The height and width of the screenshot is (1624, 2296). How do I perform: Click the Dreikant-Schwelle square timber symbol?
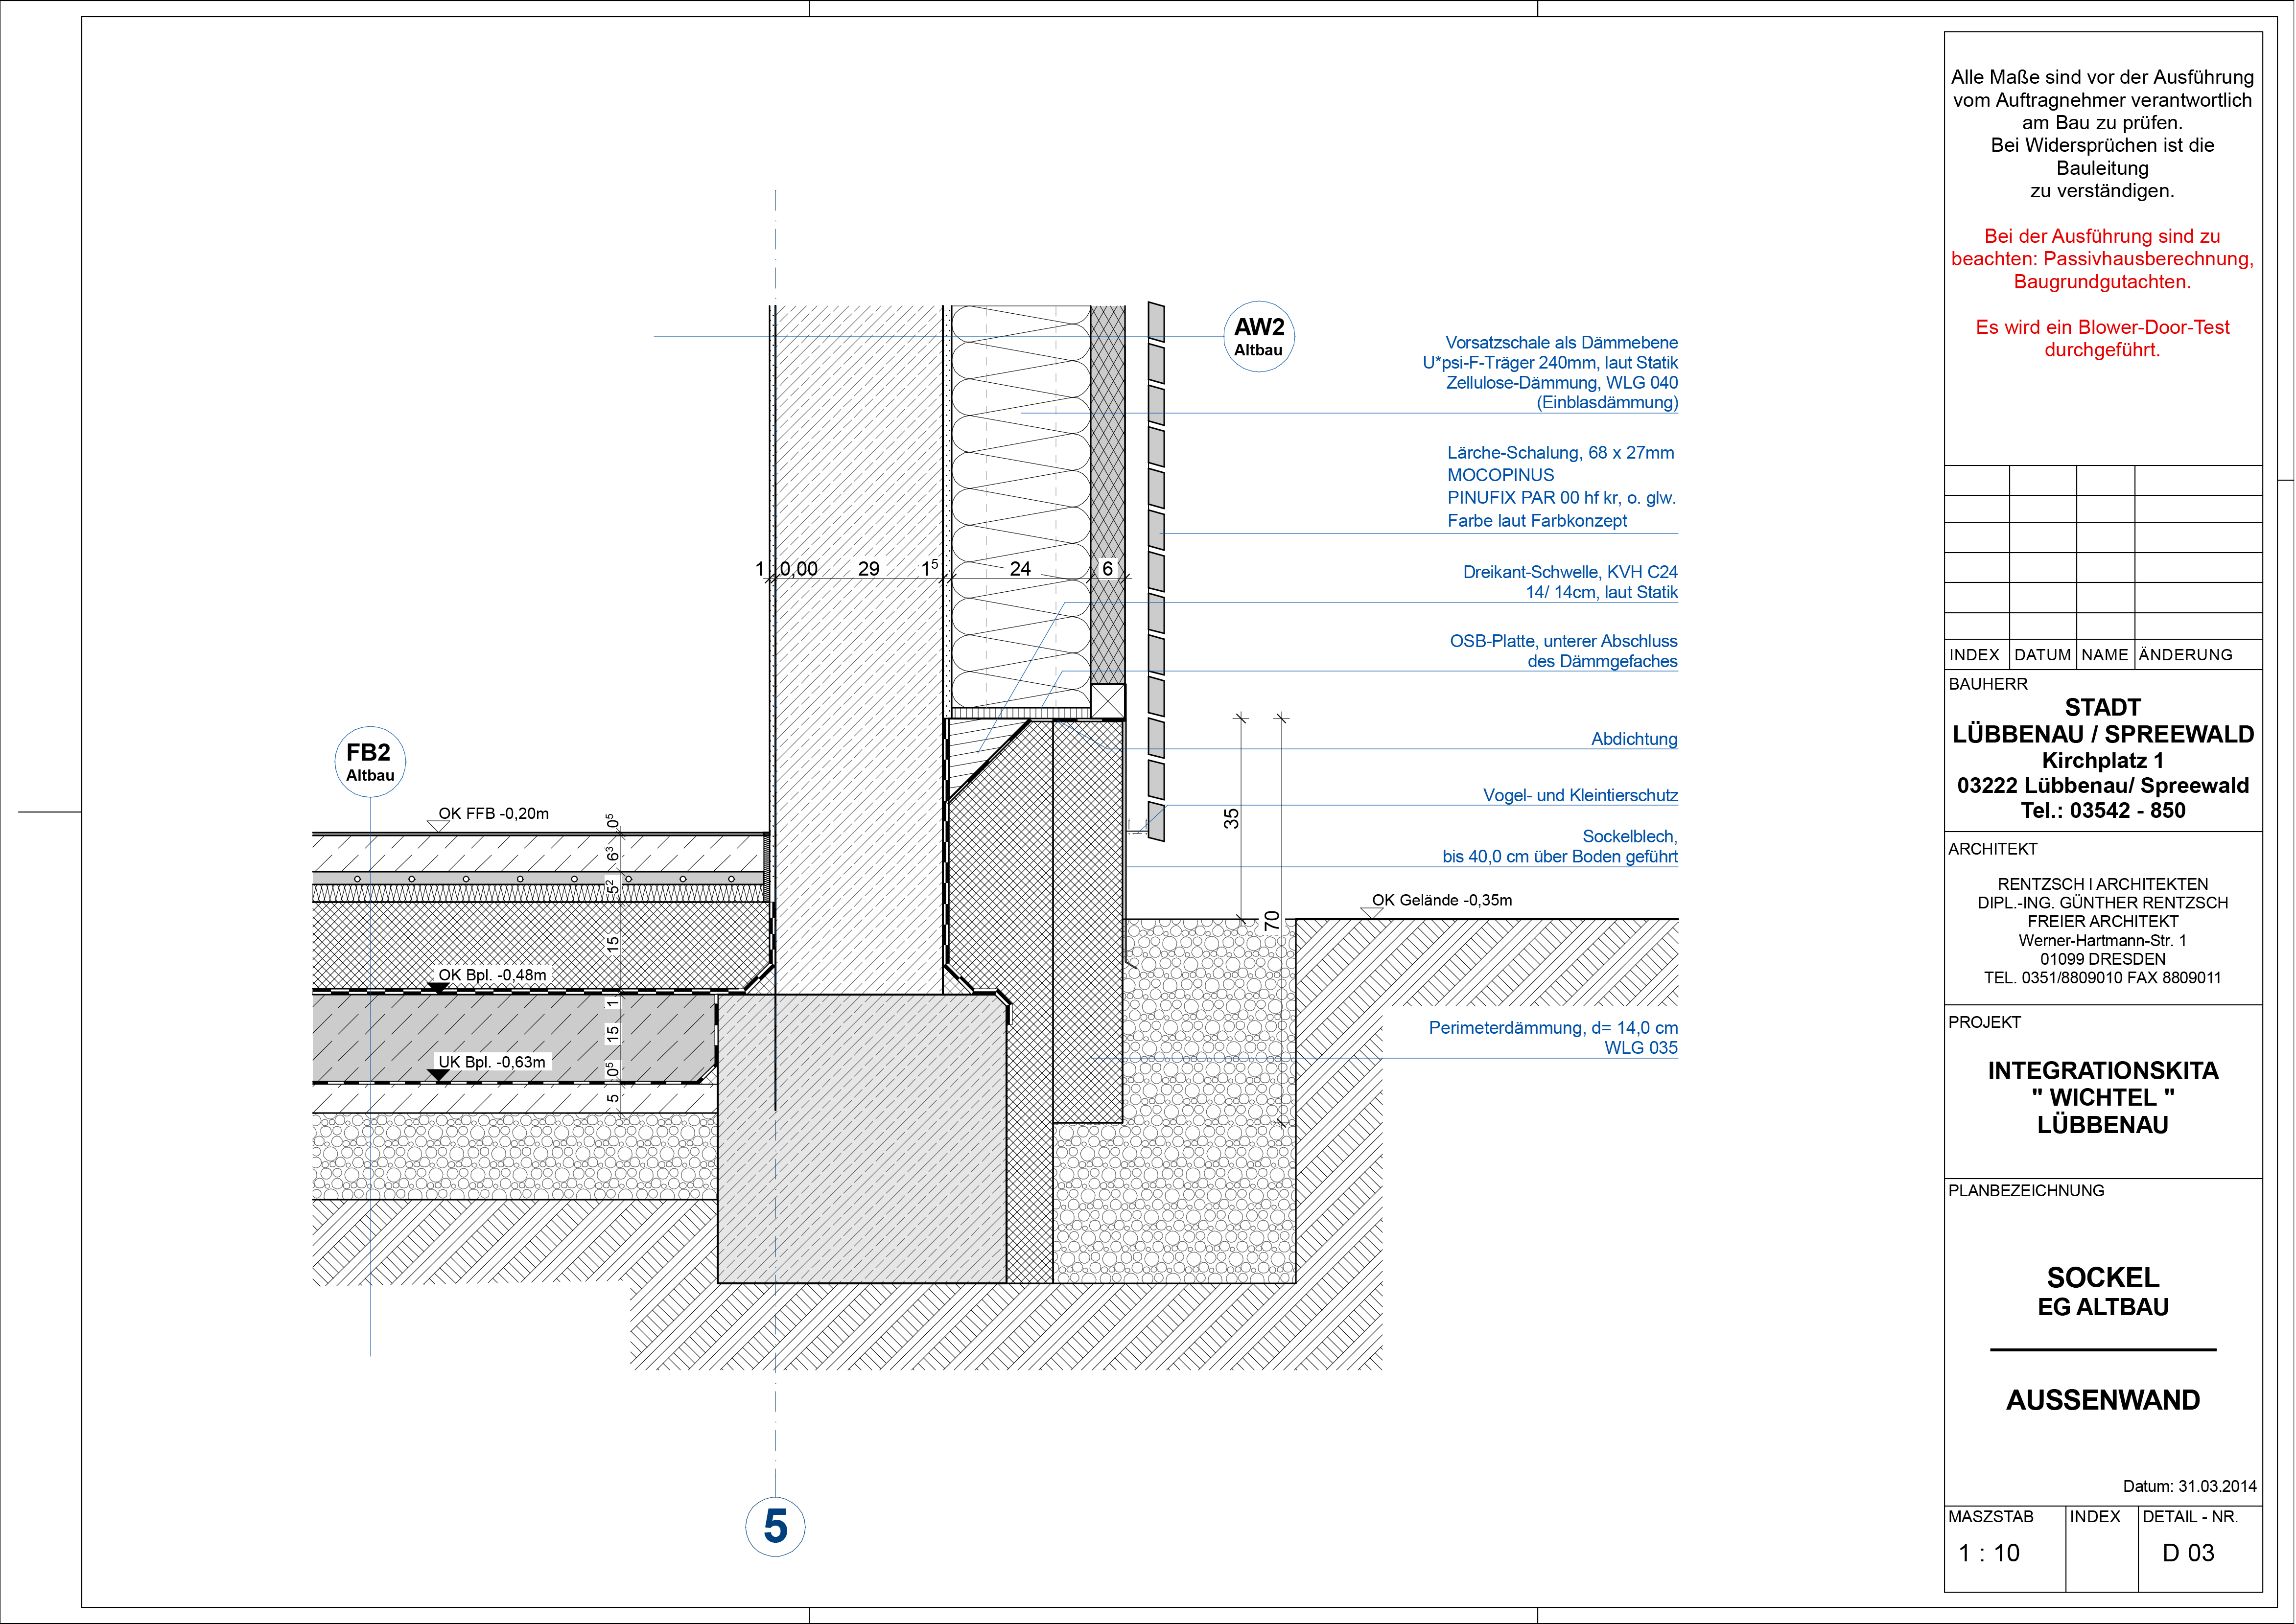(x=1108, y=700)
